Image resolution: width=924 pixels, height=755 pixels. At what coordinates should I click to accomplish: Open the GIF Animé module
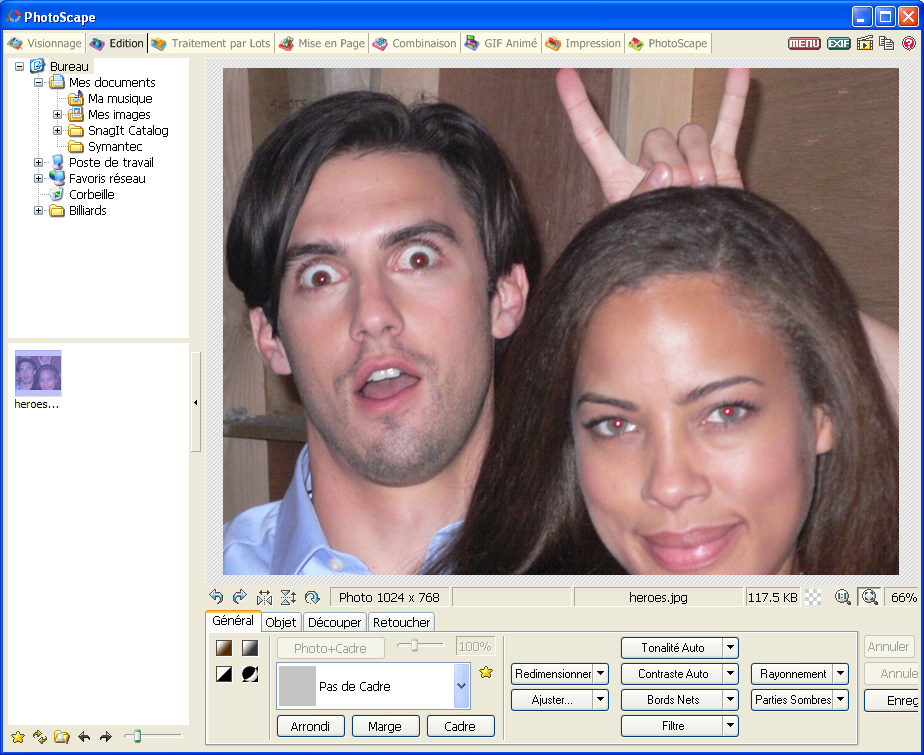pyautogui.click(x=500, y=43)
